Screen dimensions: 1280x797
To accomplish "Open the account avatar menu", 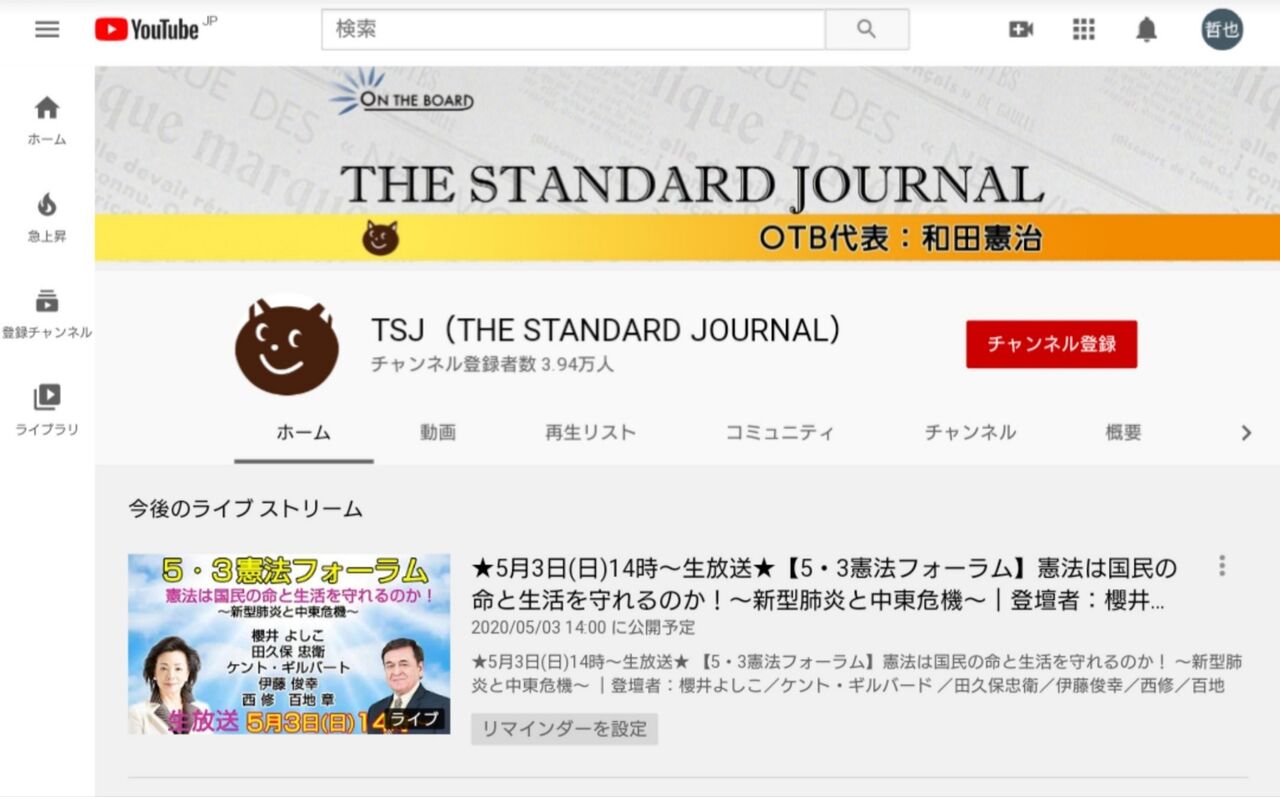I will point(1222,30).
